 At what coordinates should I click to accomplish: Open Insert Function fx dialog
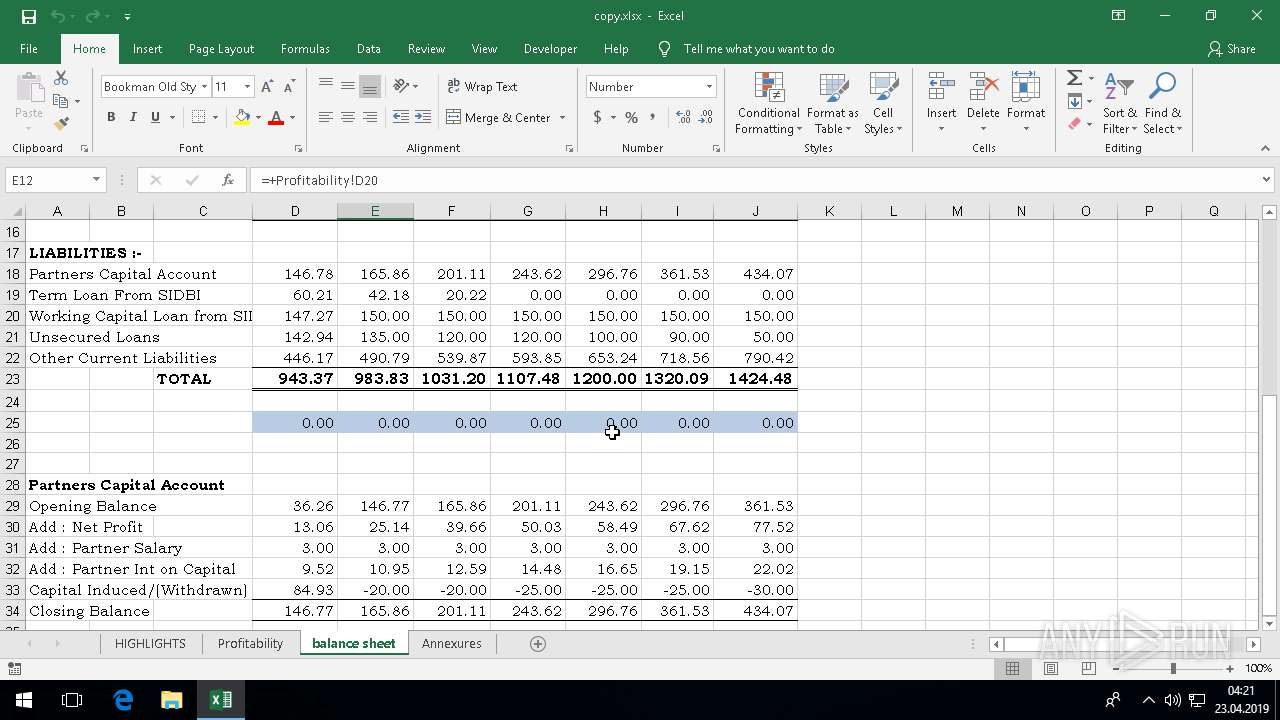[228, 180]
